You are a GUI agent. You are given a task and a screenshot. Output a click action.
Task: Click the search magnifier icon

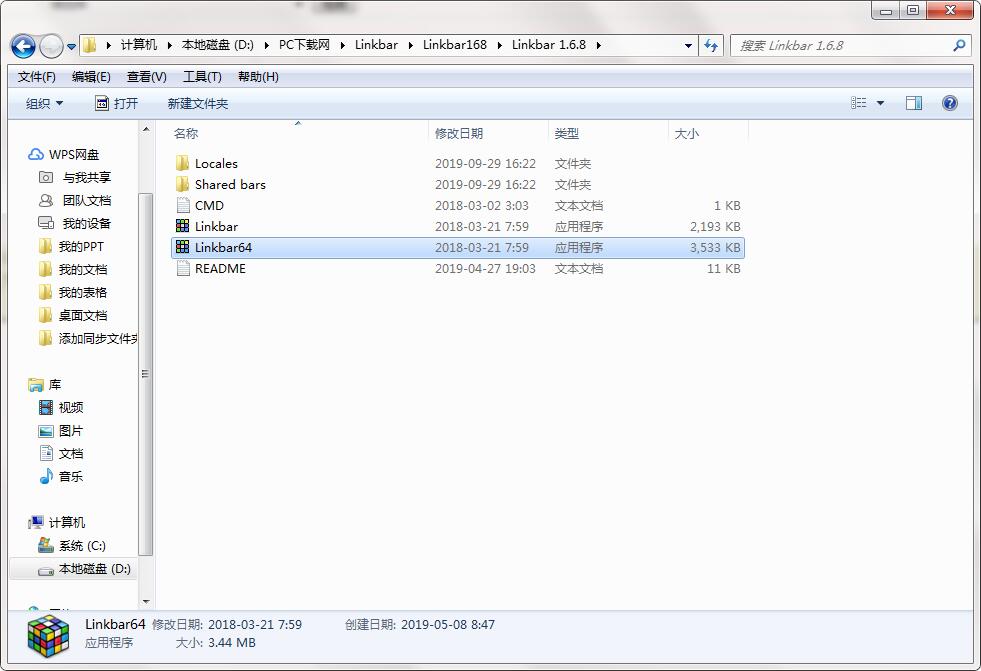pos(958,45)
